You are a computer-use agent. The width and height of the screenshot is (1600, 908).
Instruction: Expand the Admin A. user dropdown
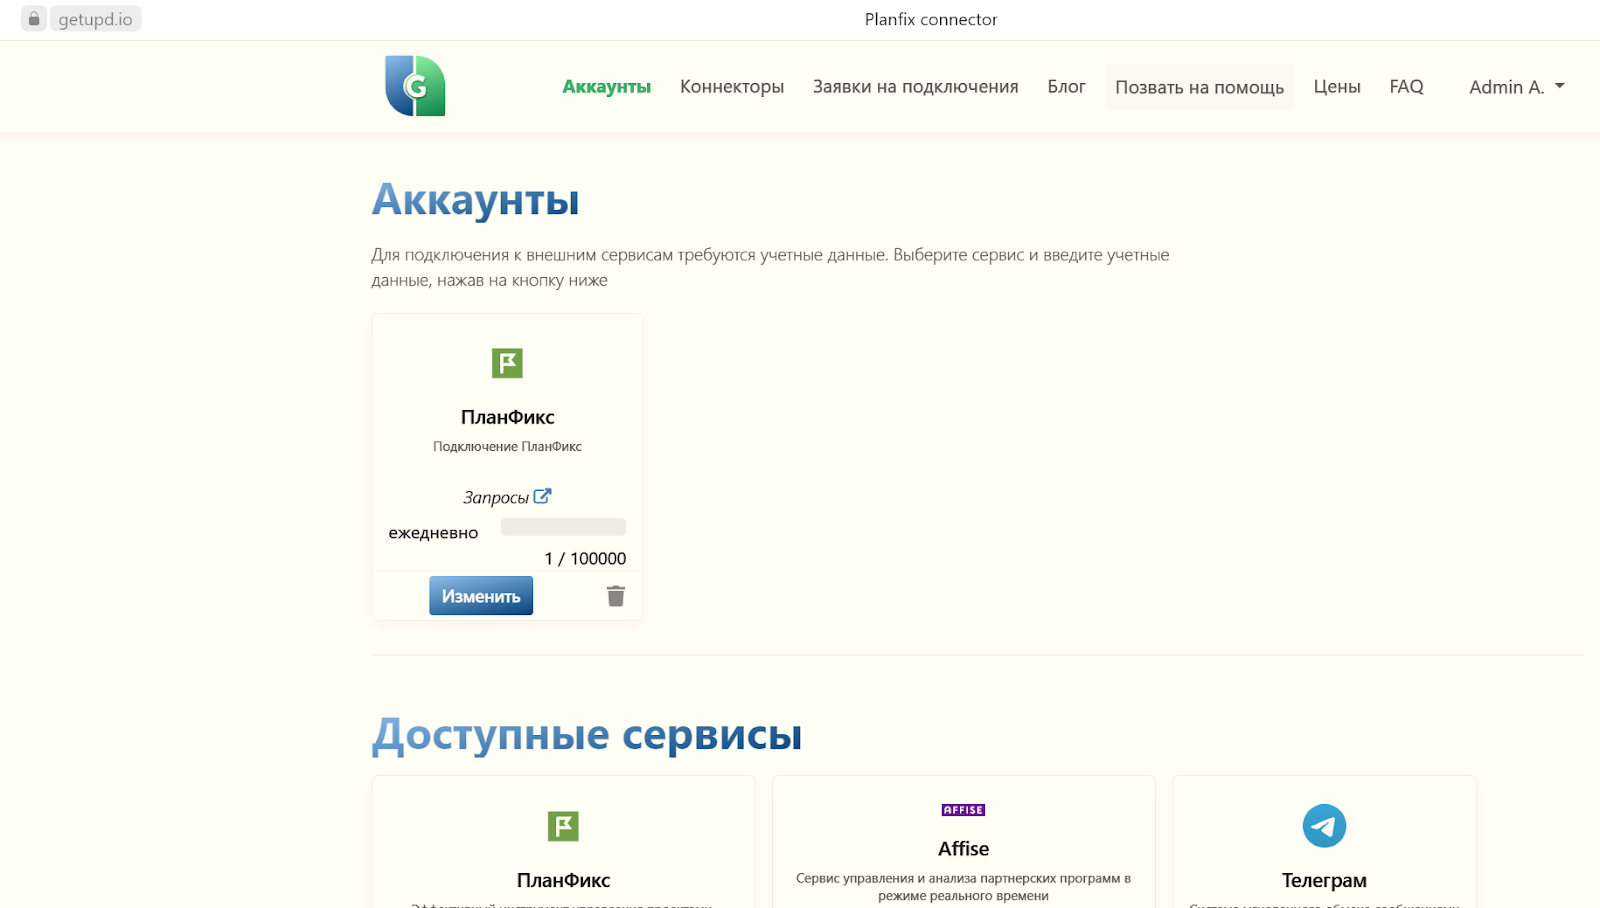tap(1516, 87)
